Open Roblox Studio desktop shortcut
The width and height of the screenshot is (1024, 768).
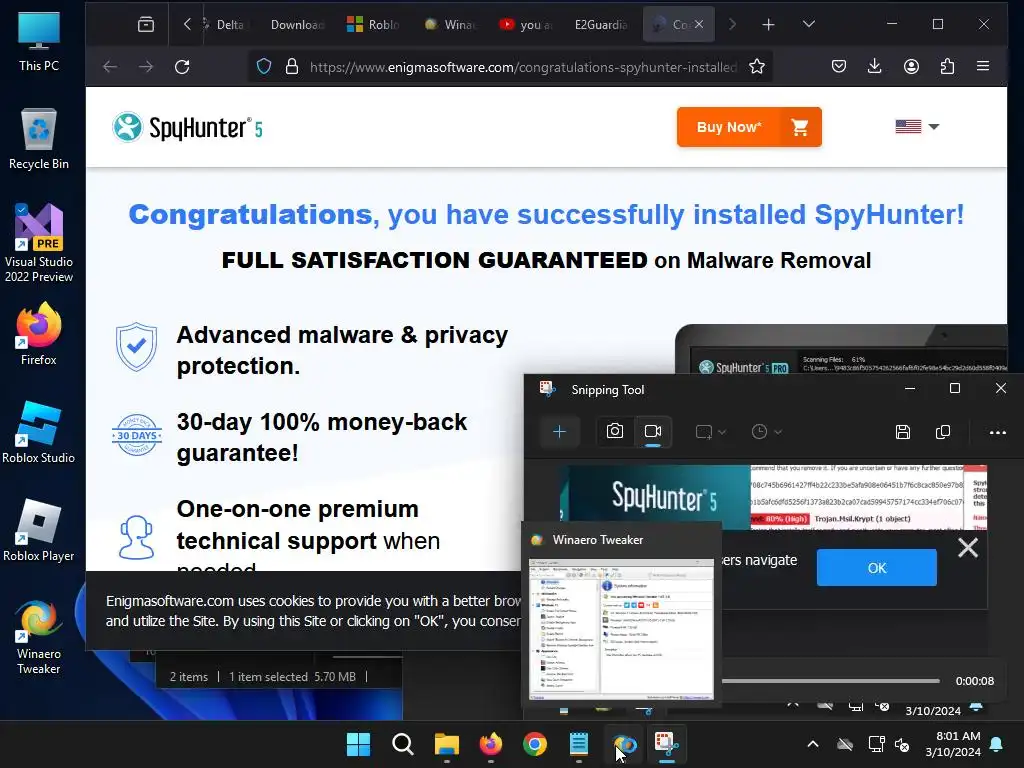(39, 432)
